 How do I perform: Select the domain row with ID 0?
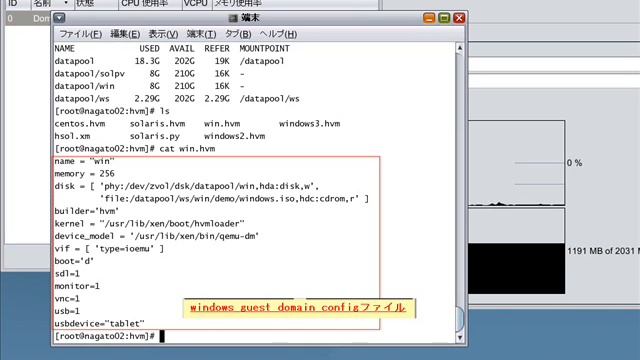[28, 18]
